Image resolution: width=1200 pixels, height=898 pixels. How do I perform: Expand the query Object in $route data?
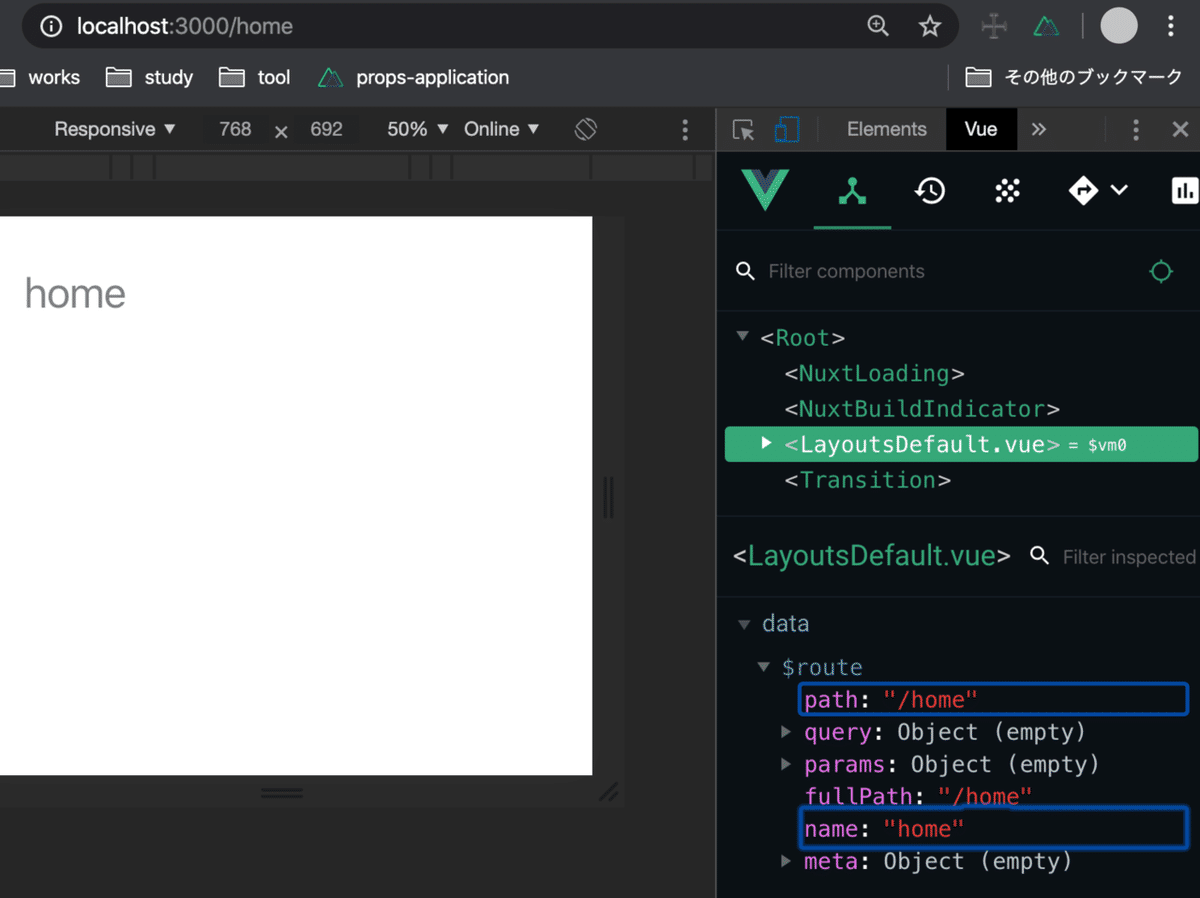pos(785,731)
